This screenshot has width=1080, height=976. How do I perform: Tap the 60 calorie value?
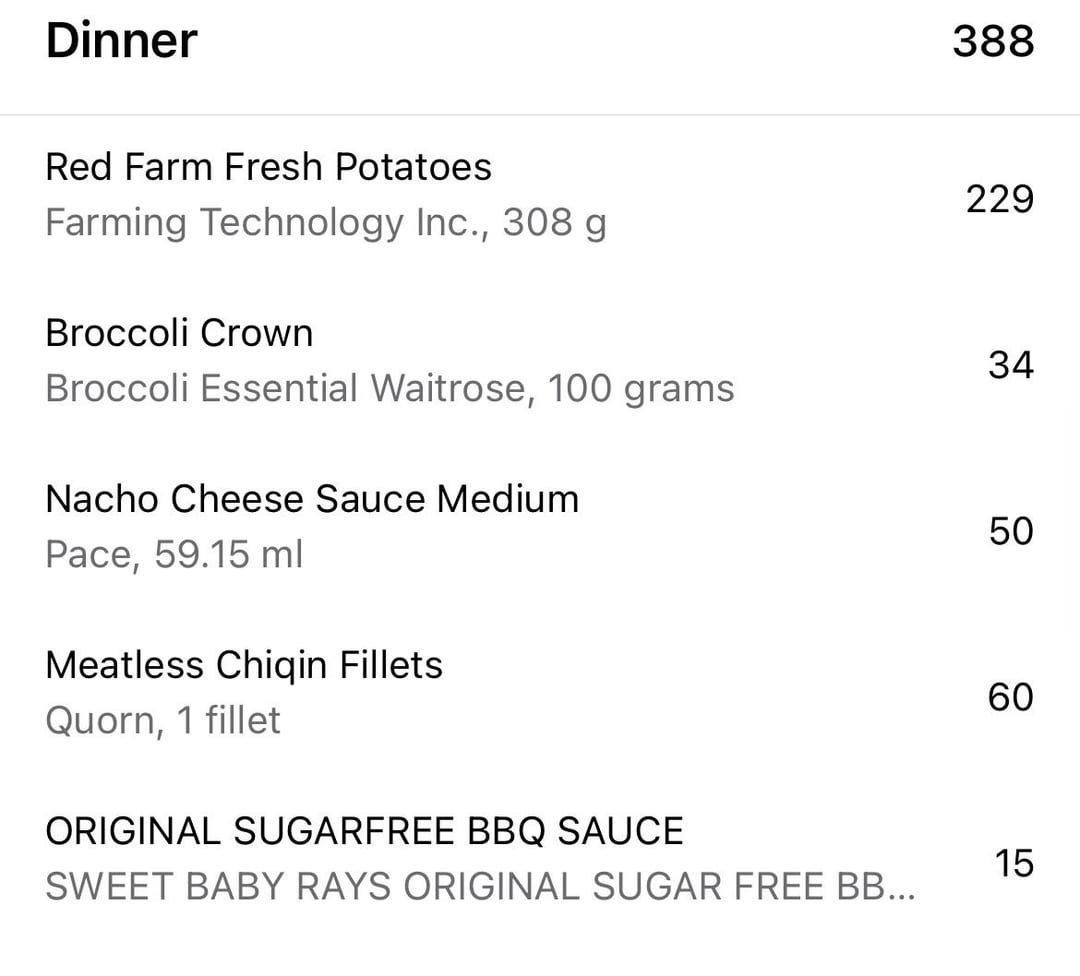coord(1010,697)
